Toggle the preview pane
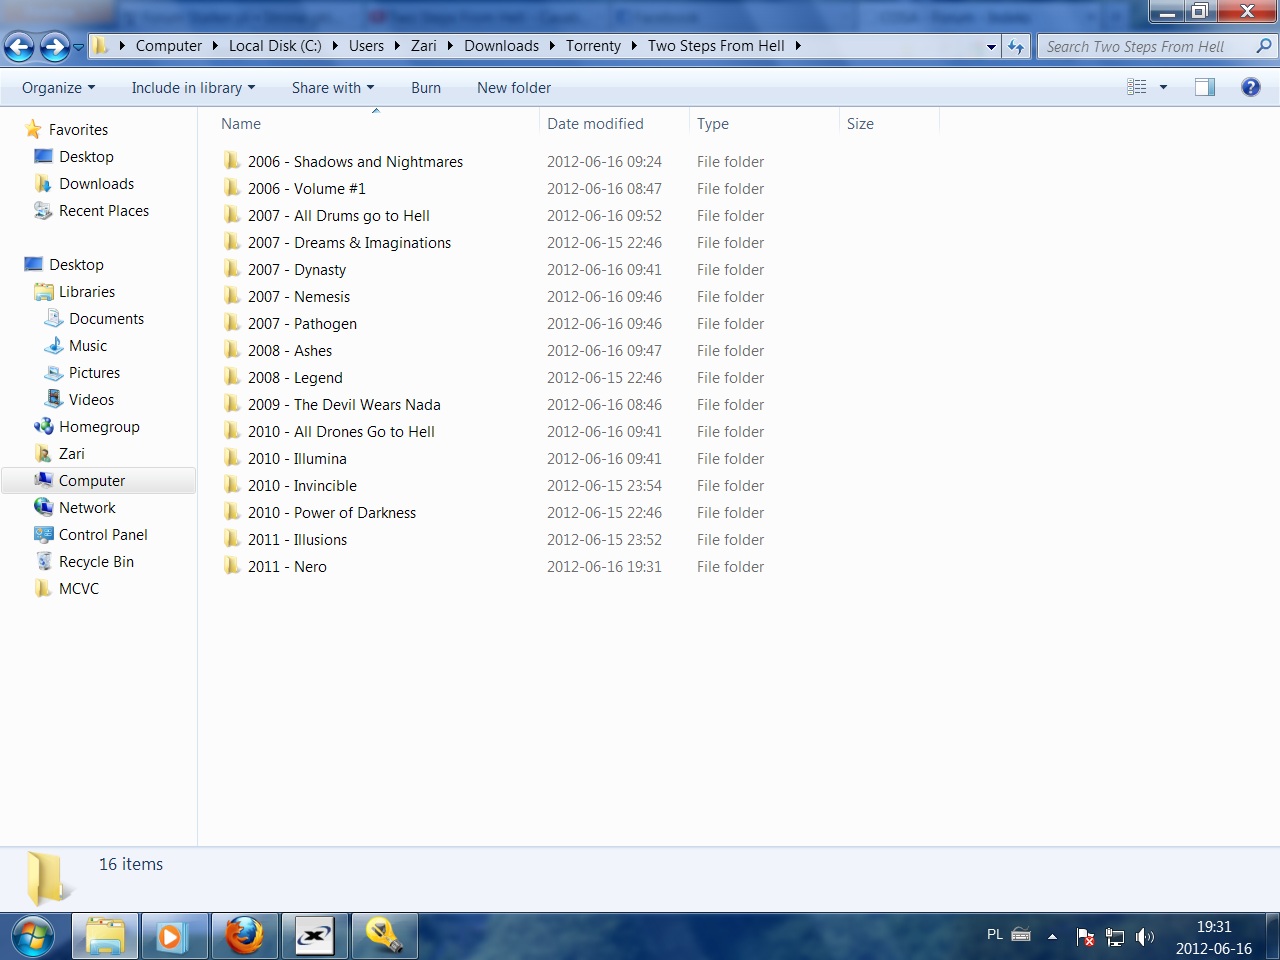 1205,87
